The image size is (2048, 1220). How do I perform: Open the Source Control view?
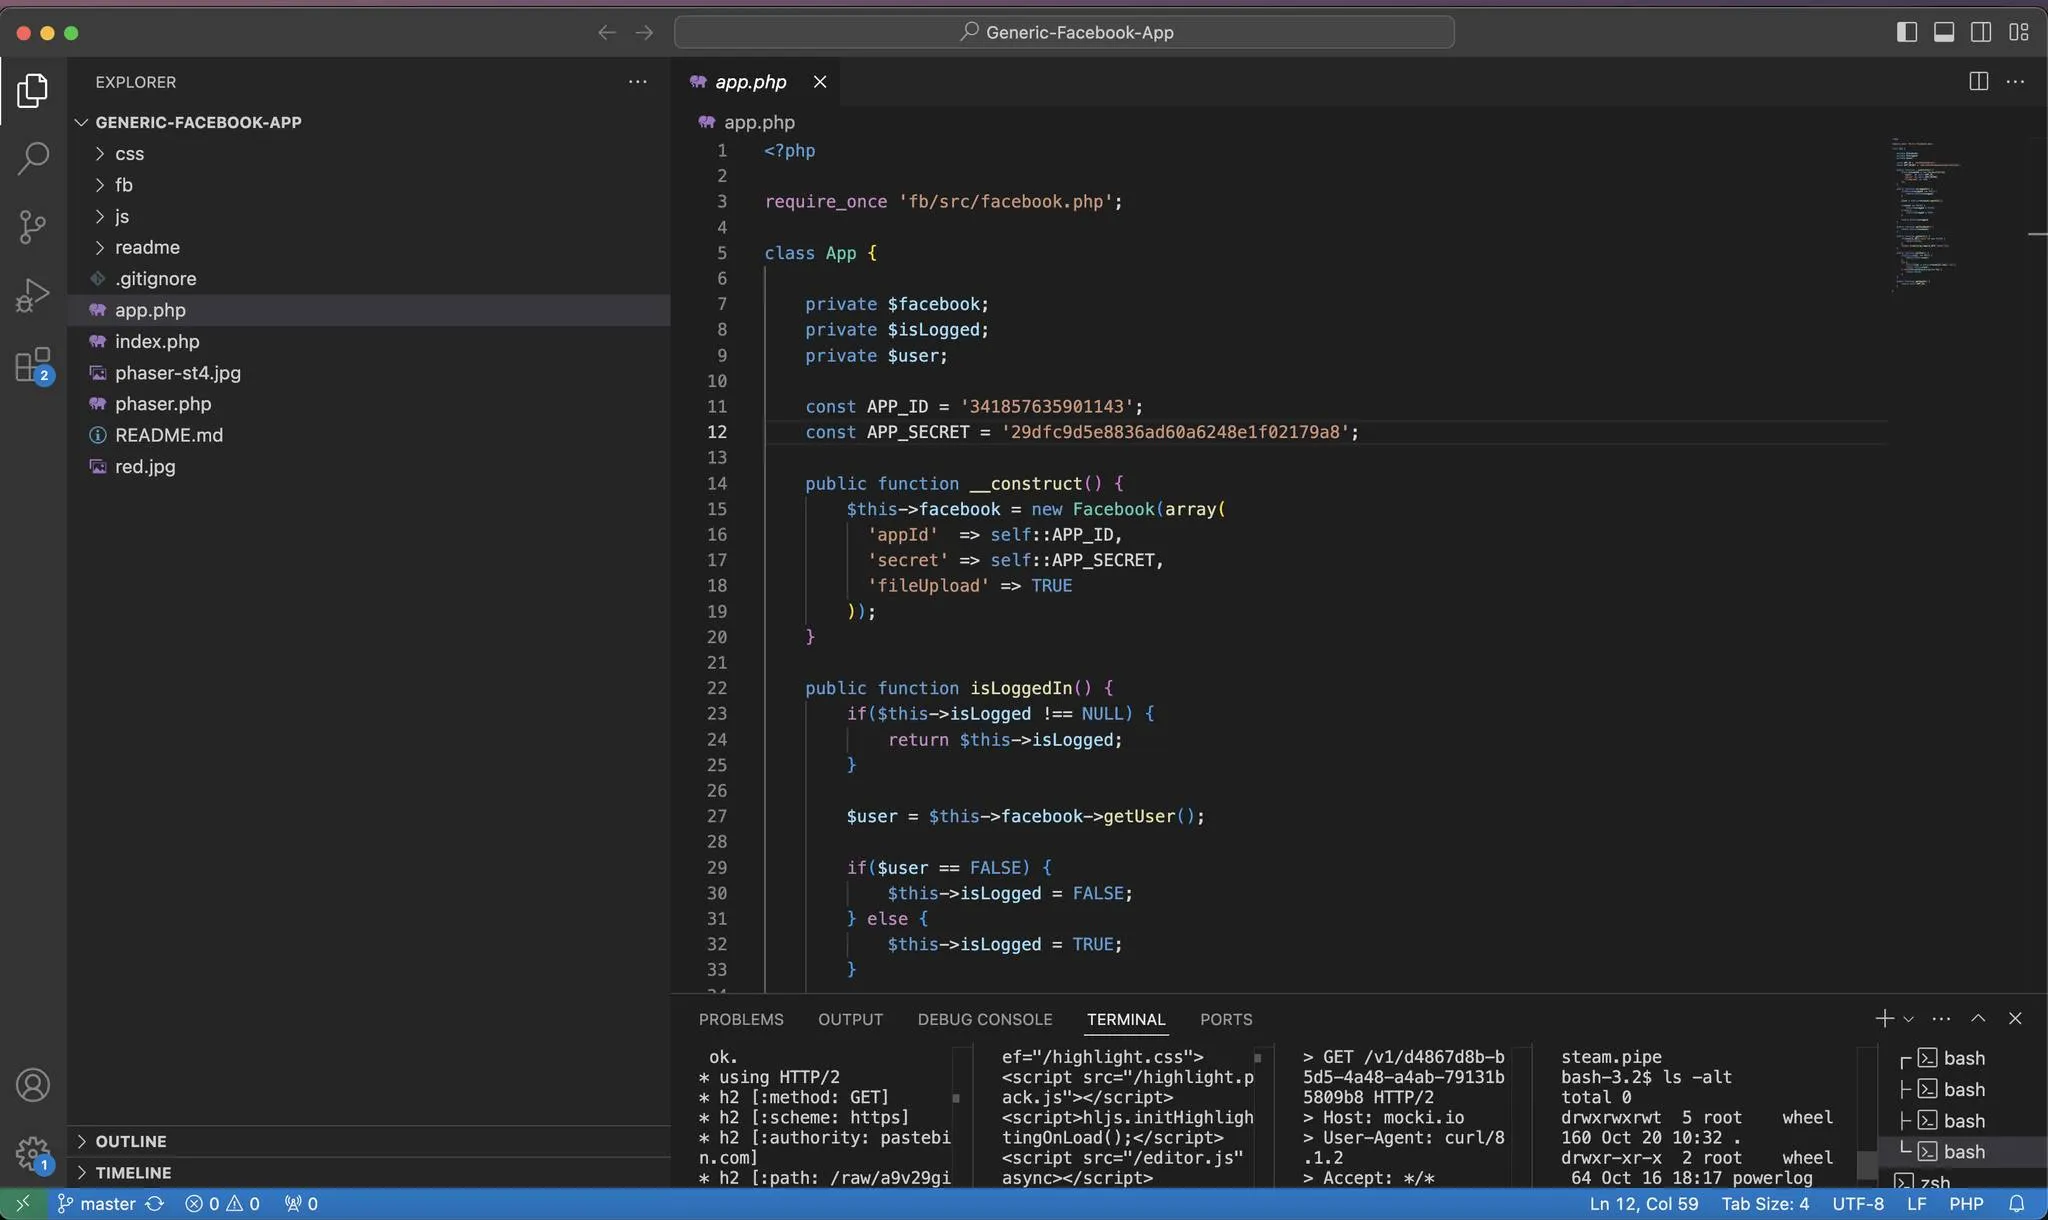click(x=33, y=226)
